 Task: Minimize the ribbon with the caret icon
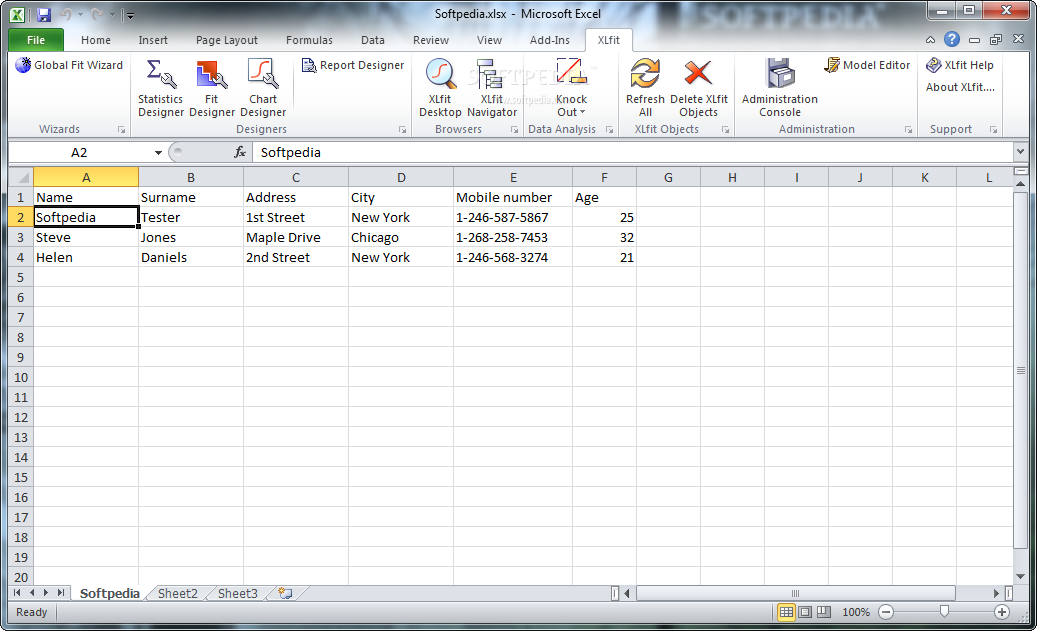pos(931,40)
